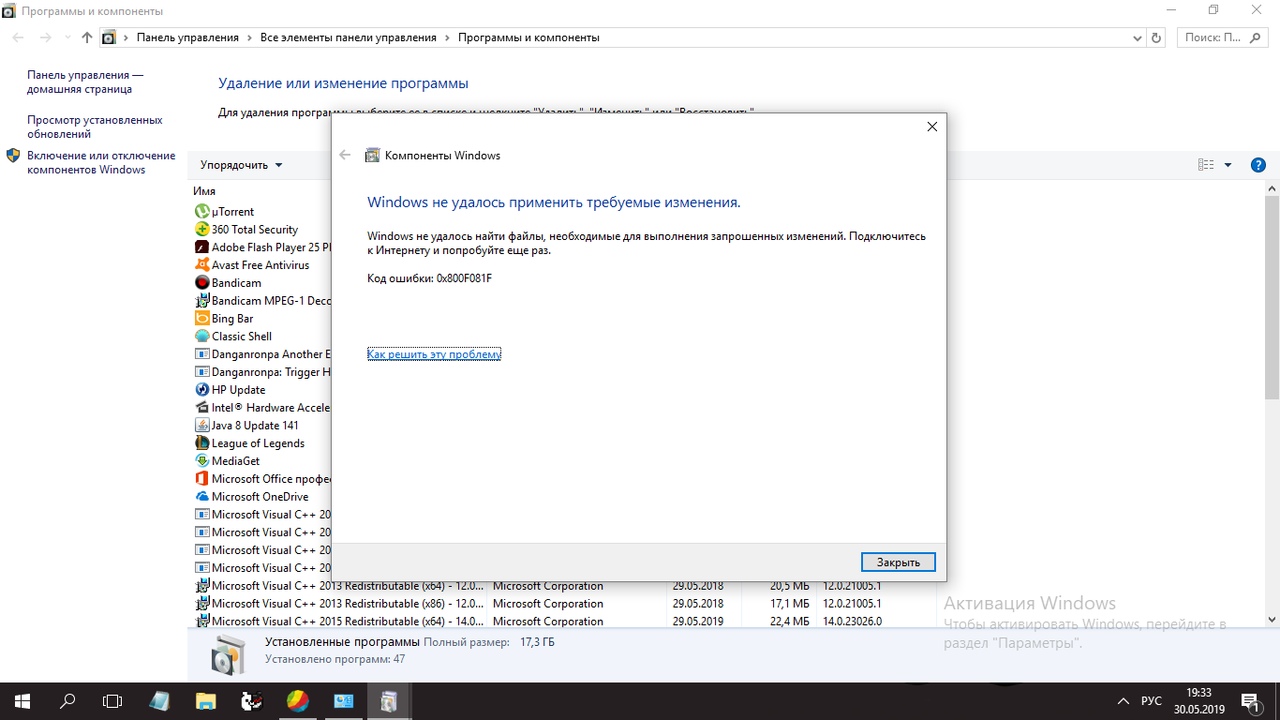Select the MediaGet program icon
Image resolution: width=1280 pixels, height=720 pixels.
[203, 461]
